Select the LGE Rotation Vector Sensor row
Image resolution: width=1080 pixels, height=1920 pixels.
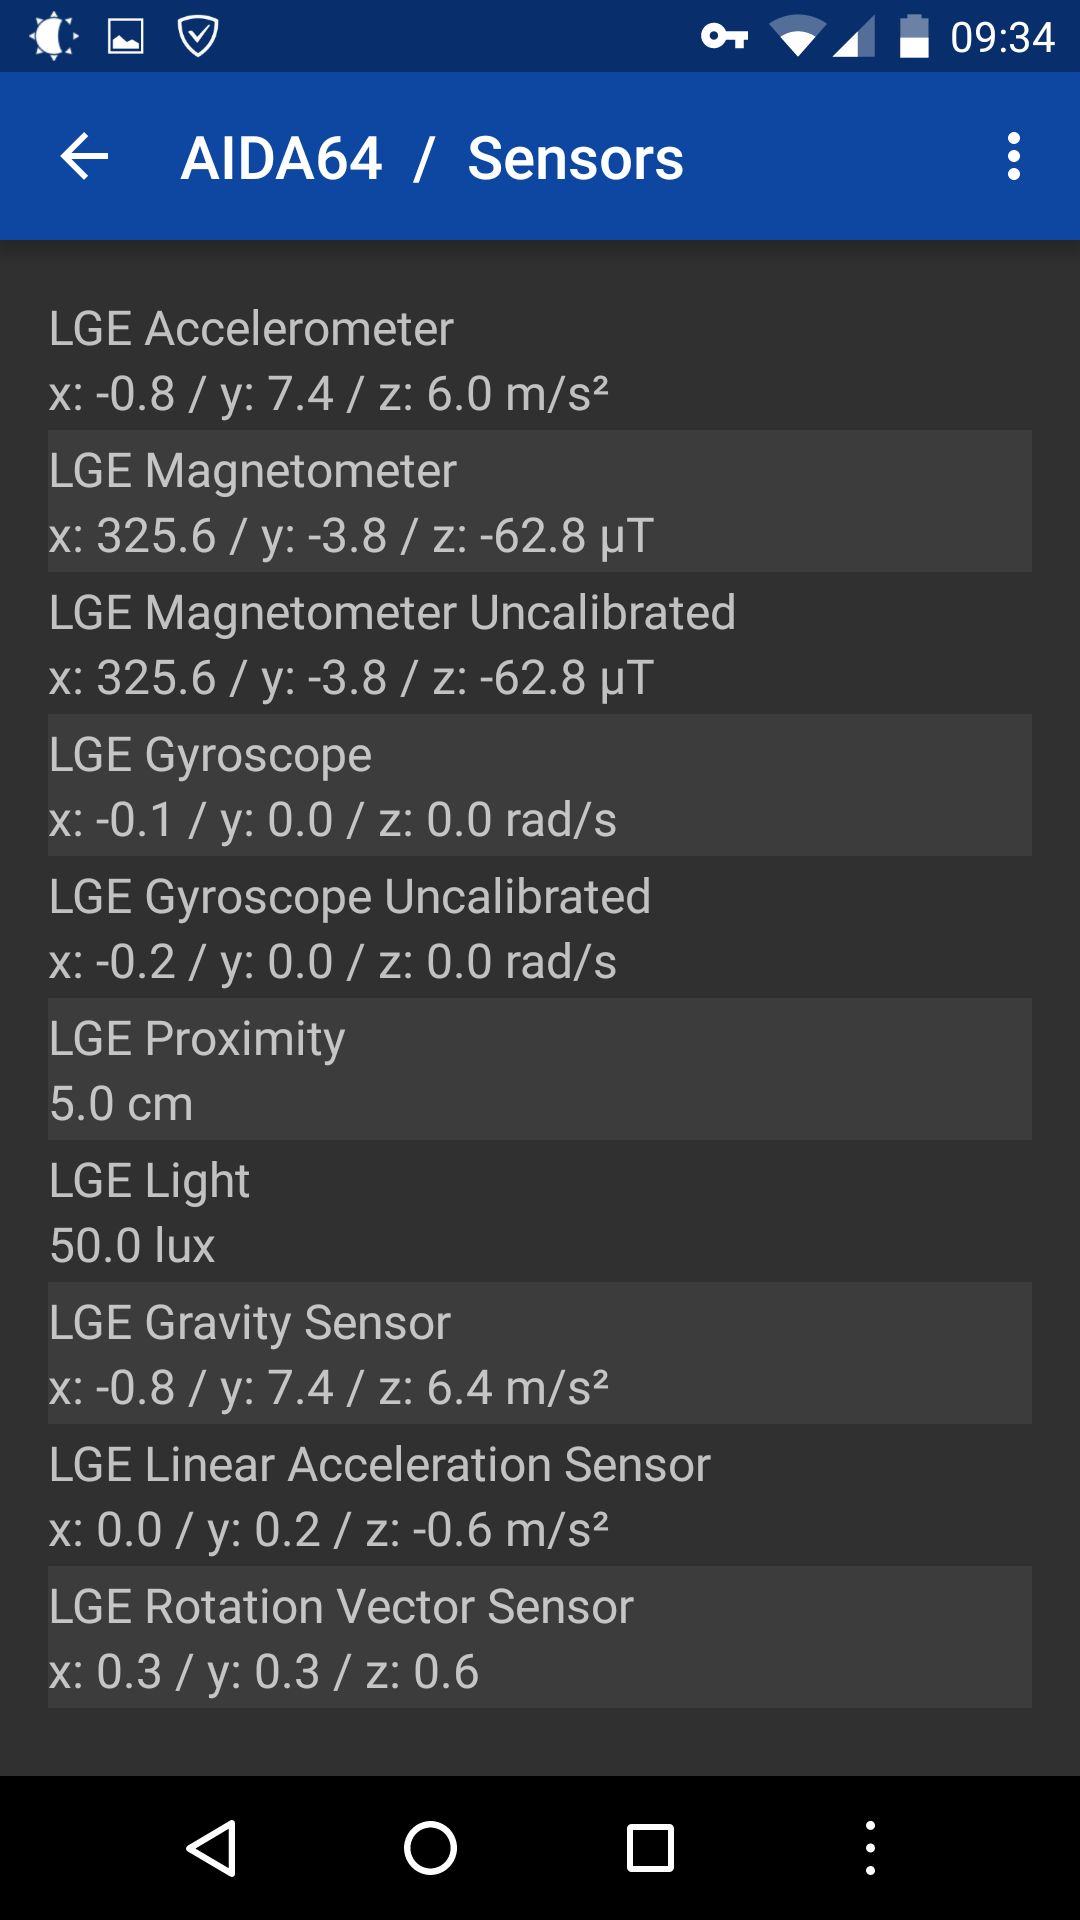pos(540,1637)
